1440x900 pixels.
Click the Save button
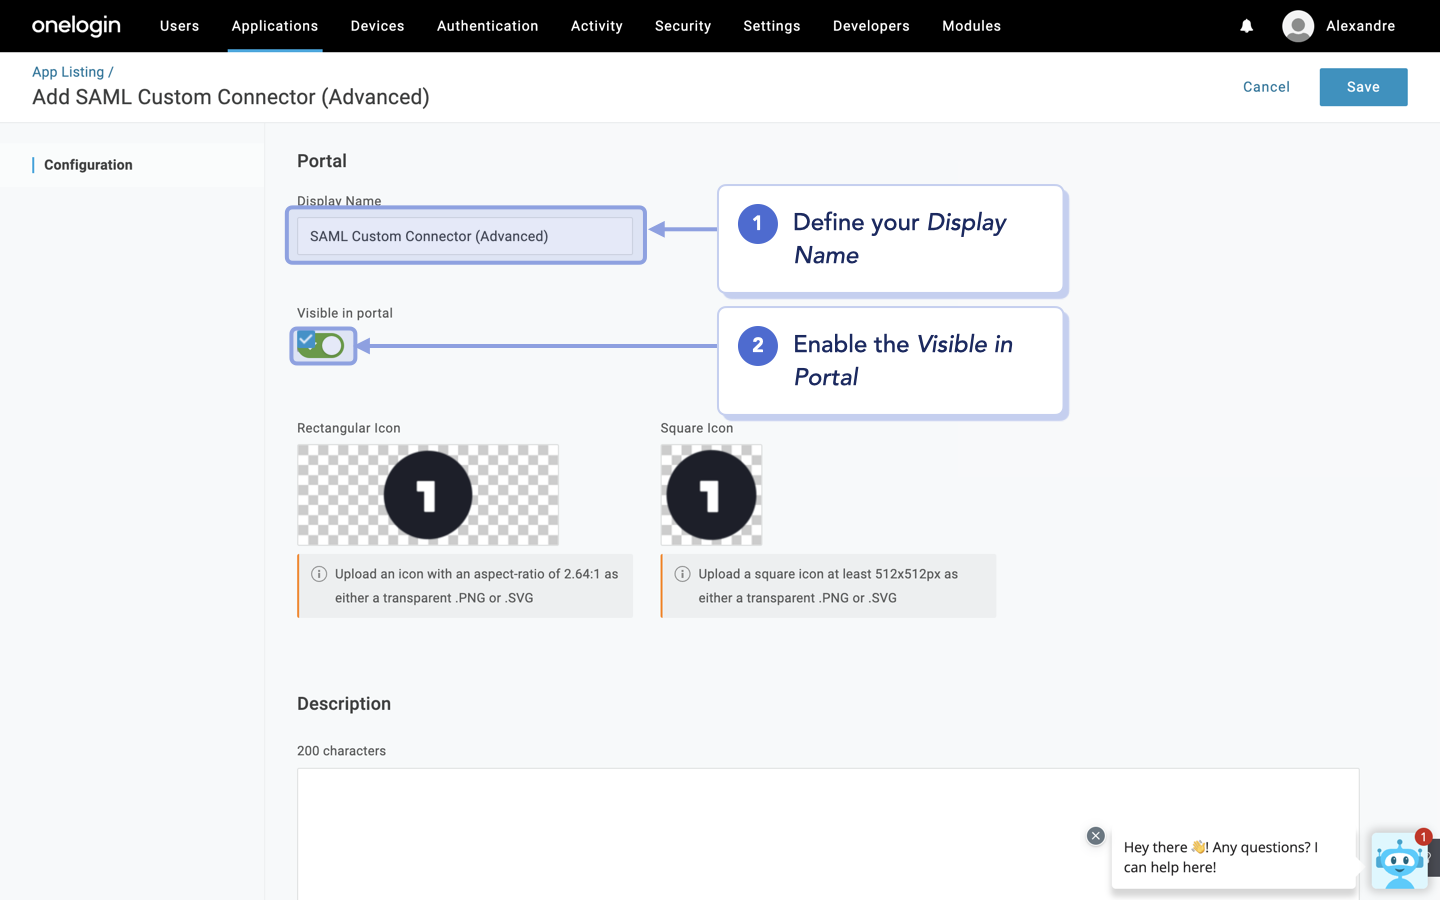[x=1363, y=87]
